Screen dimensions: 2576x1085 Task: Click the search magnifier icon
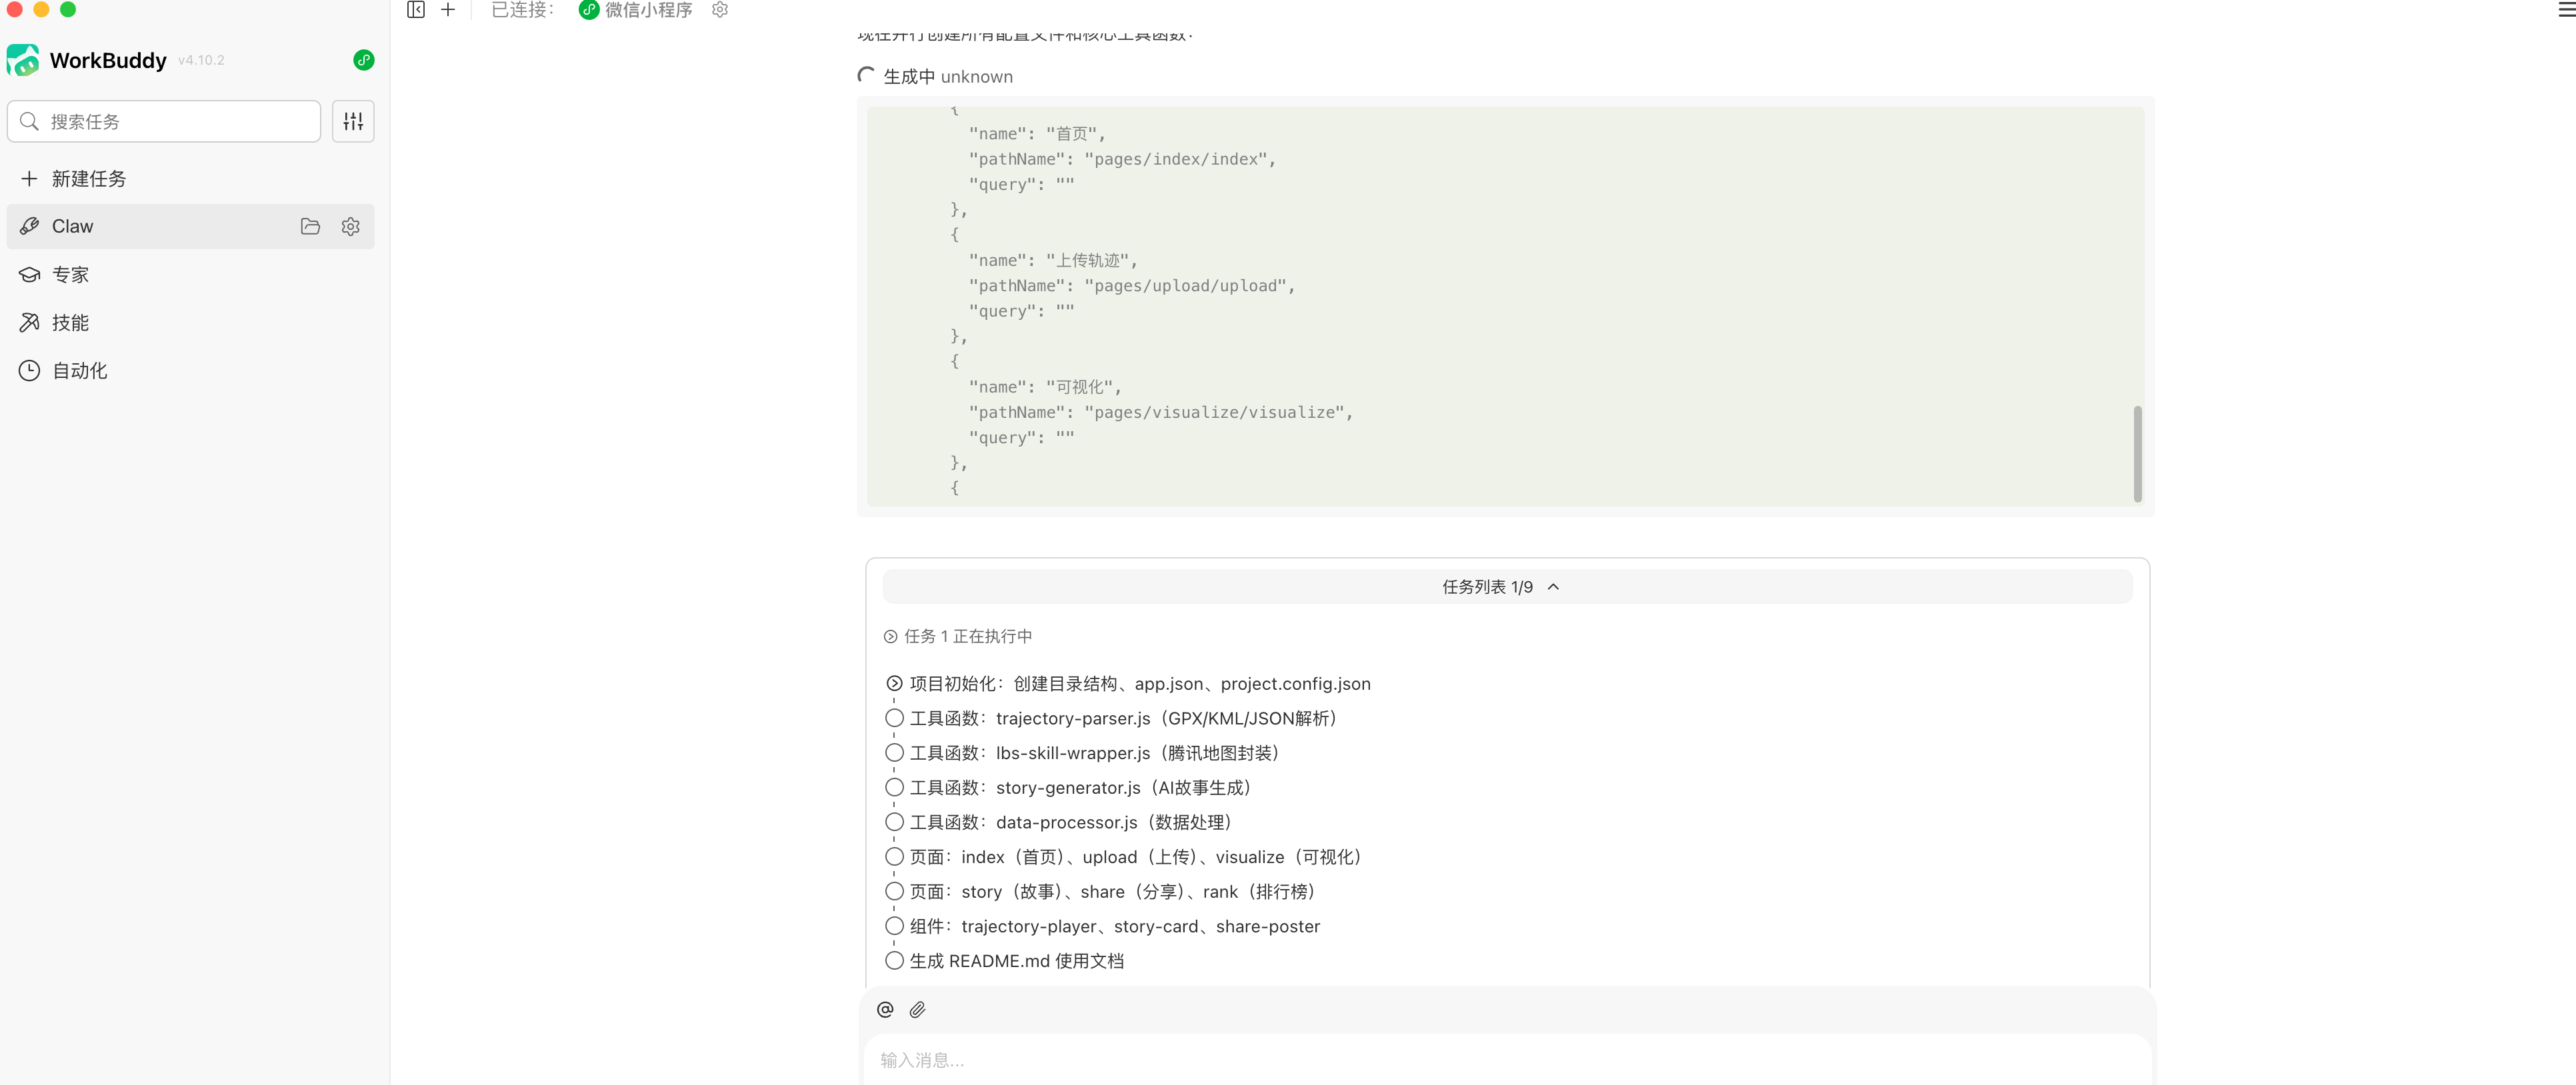30,121
